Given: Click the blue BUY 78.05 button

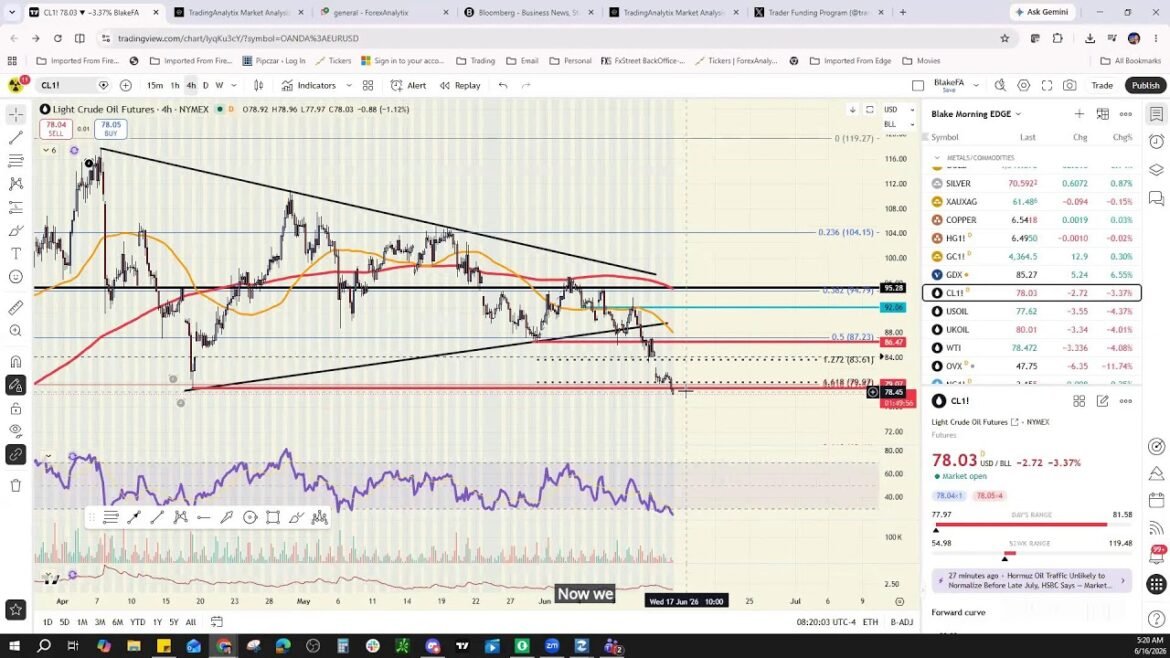Looking at the screenshot, I should 110,129.
